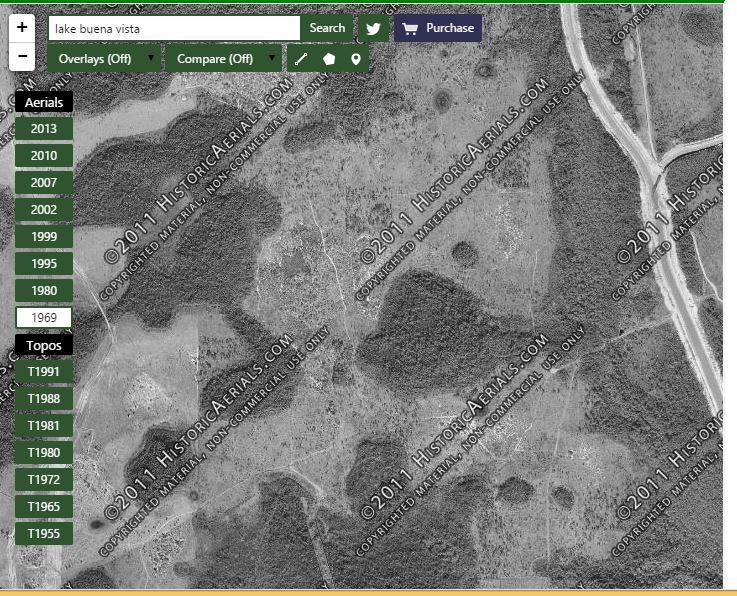Switch to the 2013 aerial imagery
The width and height of the screenshot is (737, 596).
click(44, 129)
